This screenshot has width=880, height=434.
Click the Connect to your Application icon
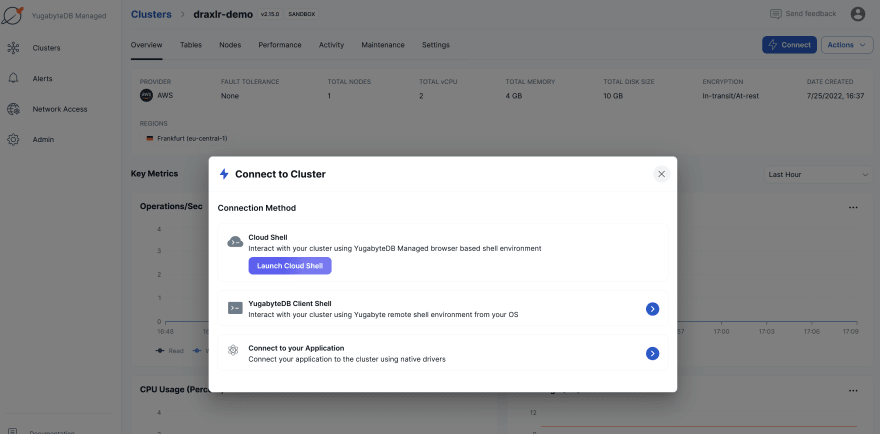tap(233, 350)
